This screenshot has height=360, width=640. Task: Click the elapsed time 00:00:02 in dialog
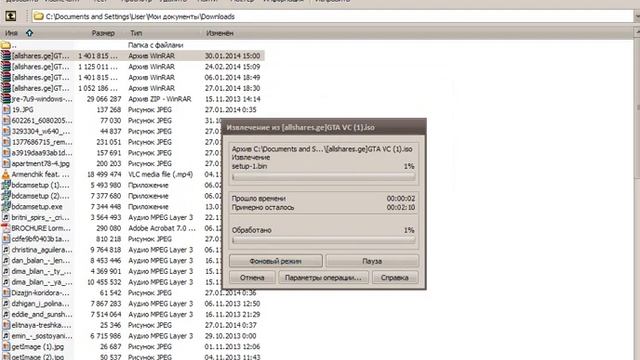(x=401, y=198)
